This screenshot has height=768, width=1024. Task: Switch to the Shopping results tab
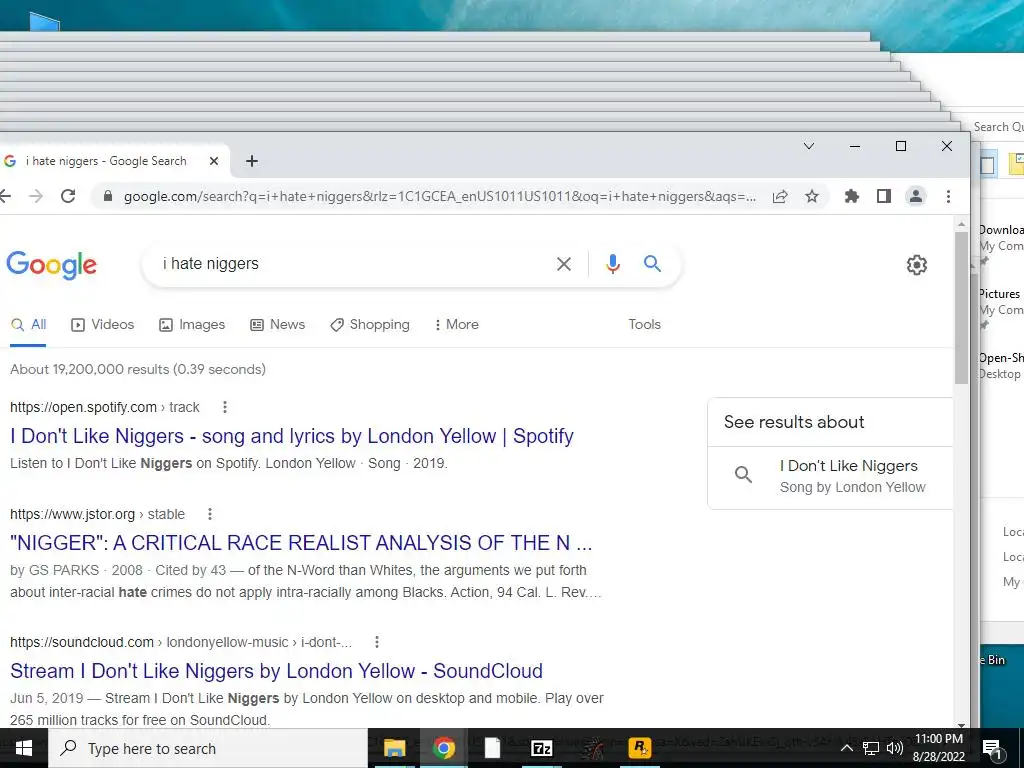pyautogui.click(x=370, y=325)
